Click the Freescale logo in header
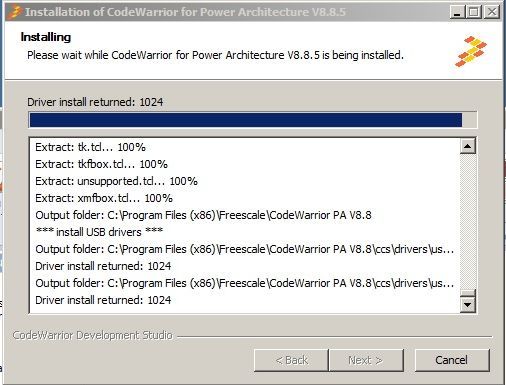Viewport: 506px width, 385px height. tap(471, 51)
